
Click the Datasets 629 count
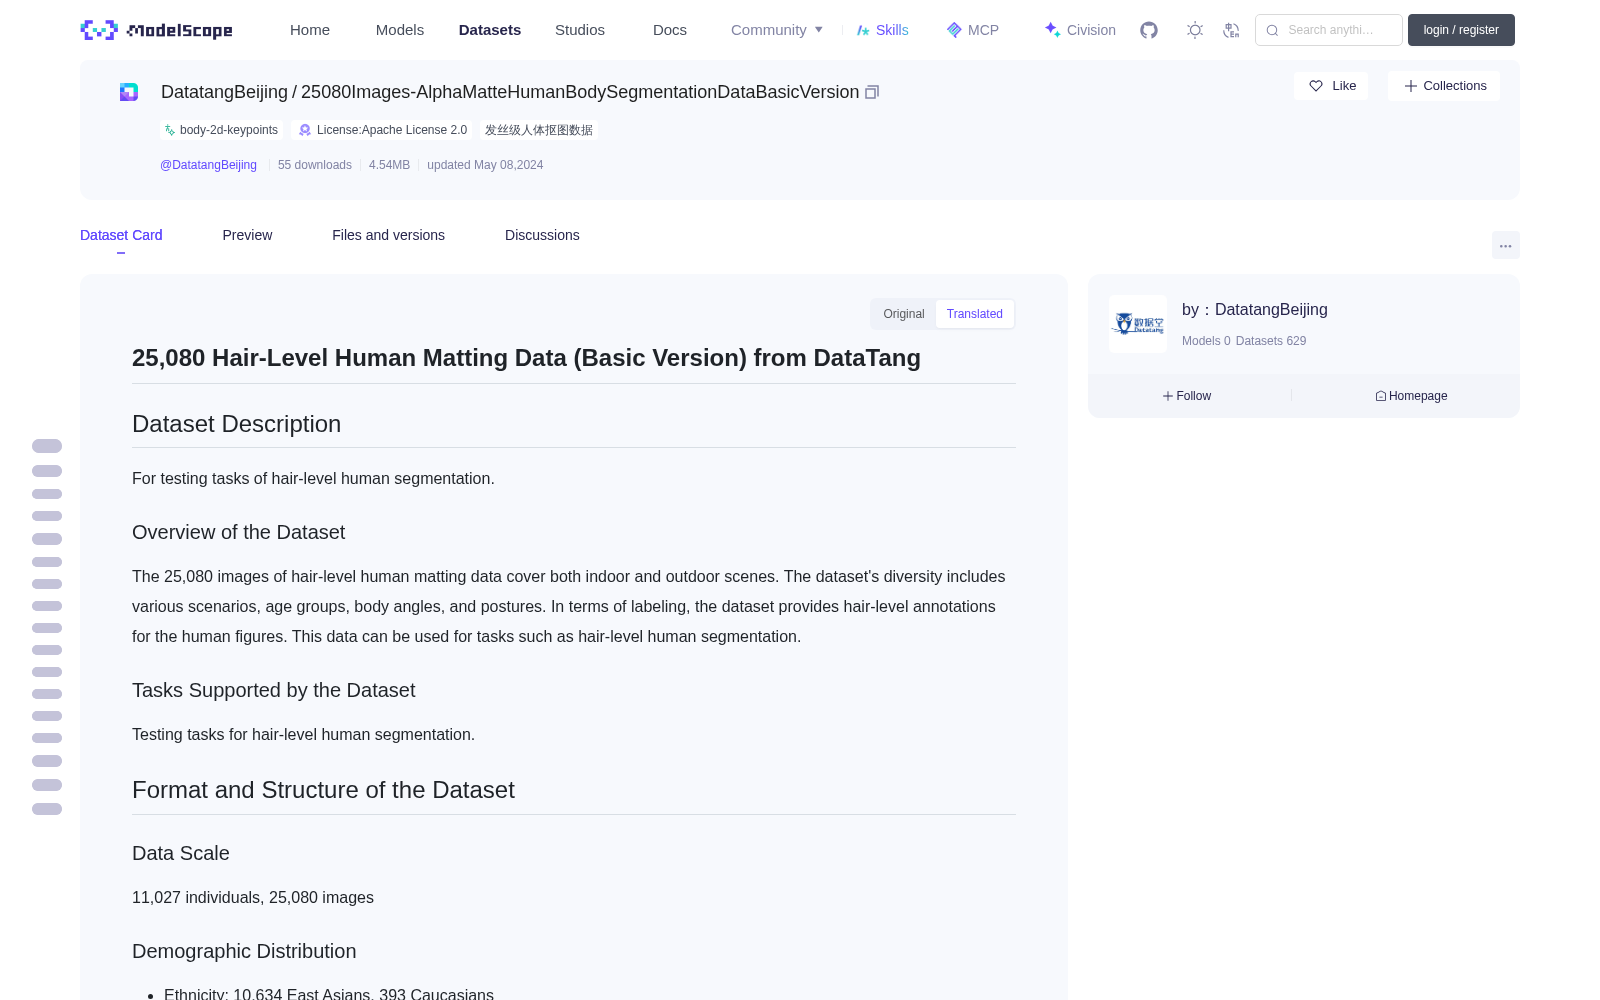pos(1271,341)
